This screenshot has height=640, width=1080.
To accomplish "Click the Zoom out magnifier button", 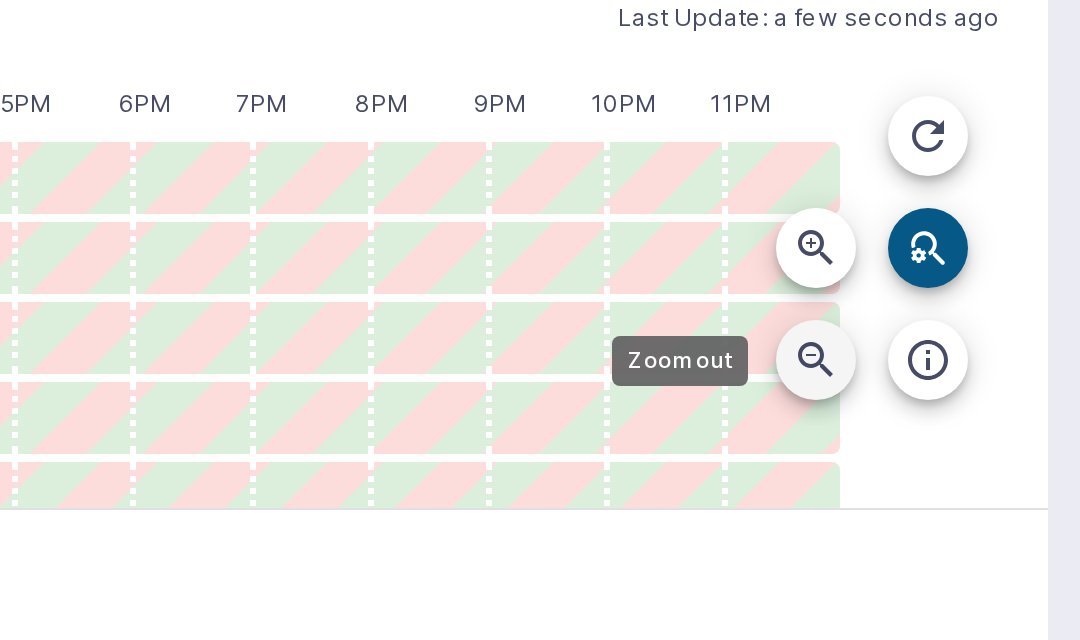I will [x=816, y=360].
